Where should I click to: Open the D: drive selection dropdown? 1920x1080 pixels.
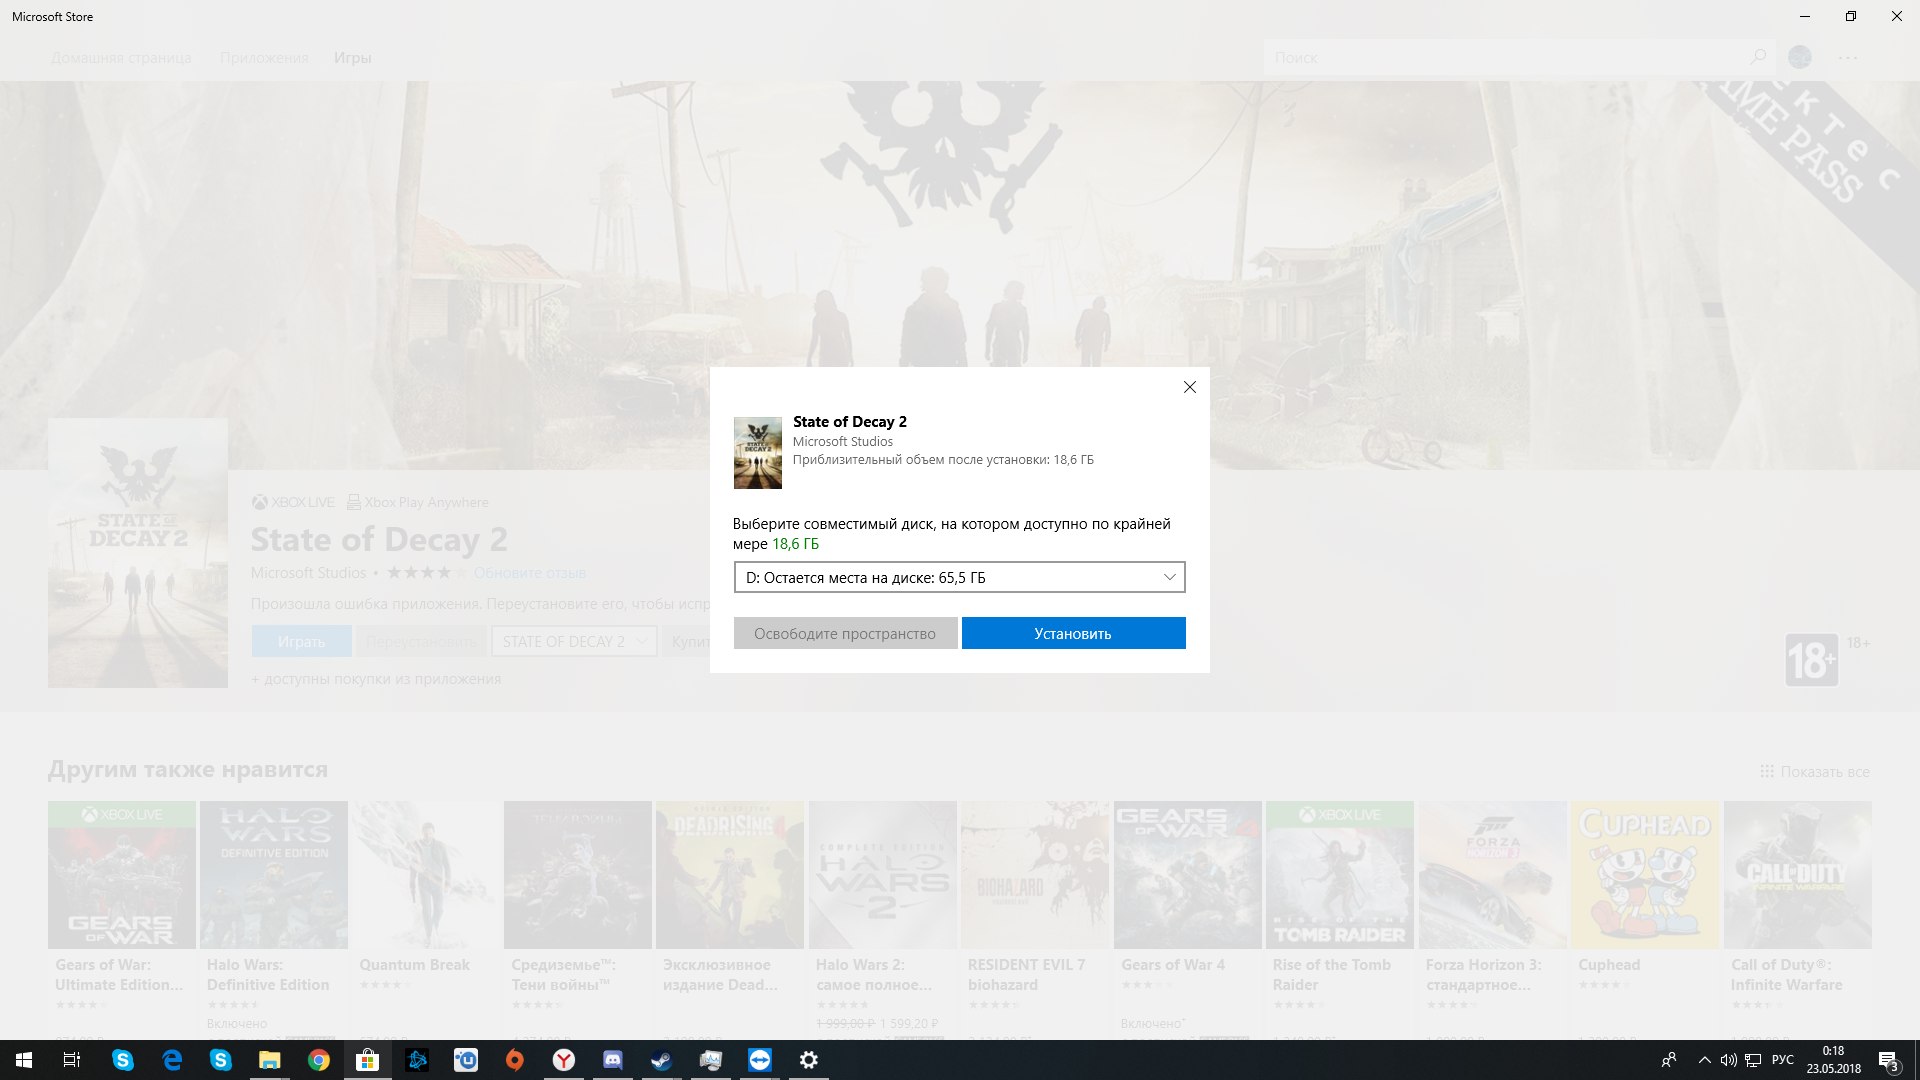coord(959,577)
